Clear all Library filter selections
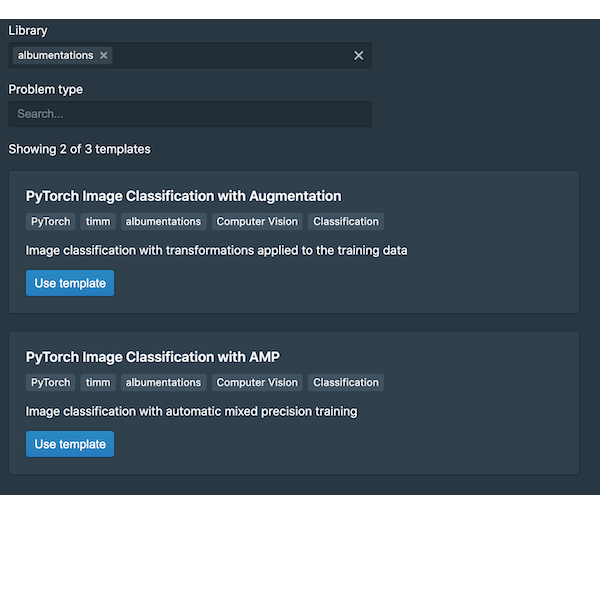Image resolution: width=600 pixels, height=600 pixels. pyautogui.click(x=358, y=55)
